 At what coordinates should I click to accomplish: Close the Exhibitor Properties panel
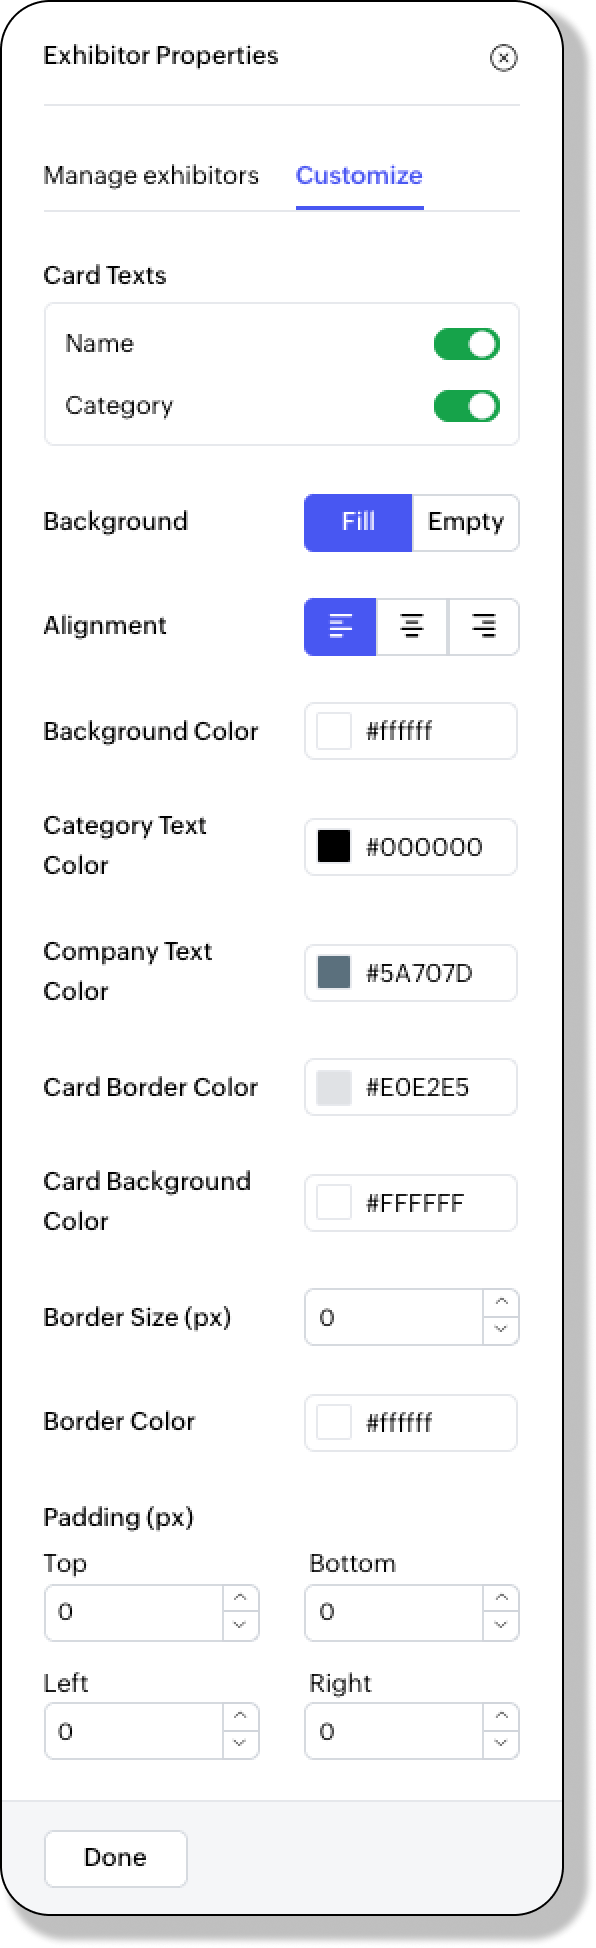(504, 58)
